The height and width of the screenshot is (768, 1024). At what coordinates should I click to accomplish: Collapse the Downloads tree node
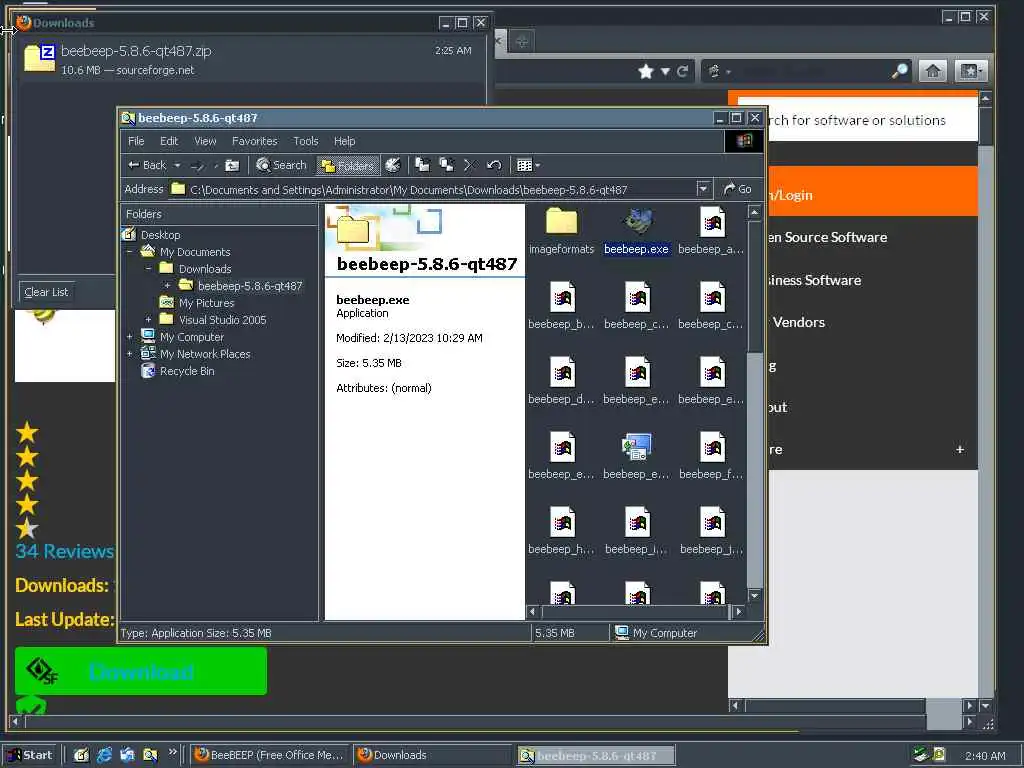click(x=148, y=268)
